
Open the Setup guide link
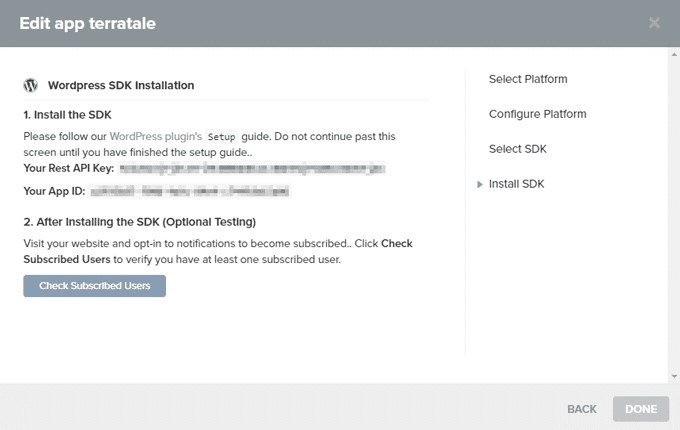coord(221,137)
